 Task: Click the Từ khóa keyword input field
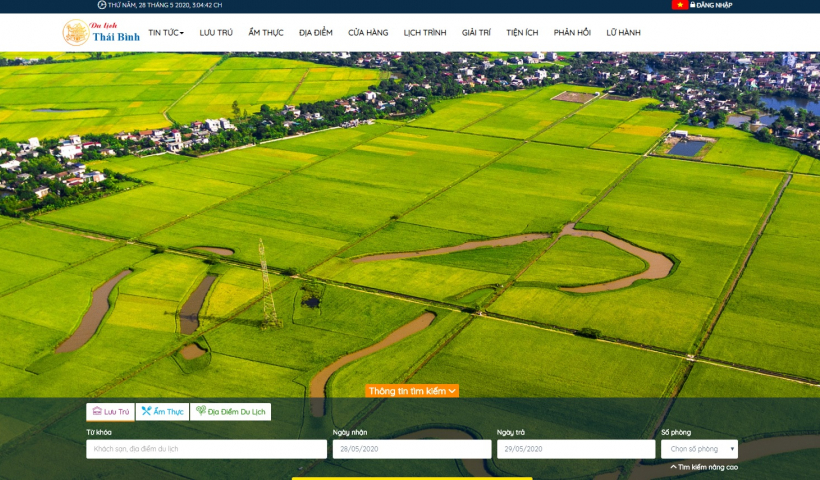click(206, 449)
